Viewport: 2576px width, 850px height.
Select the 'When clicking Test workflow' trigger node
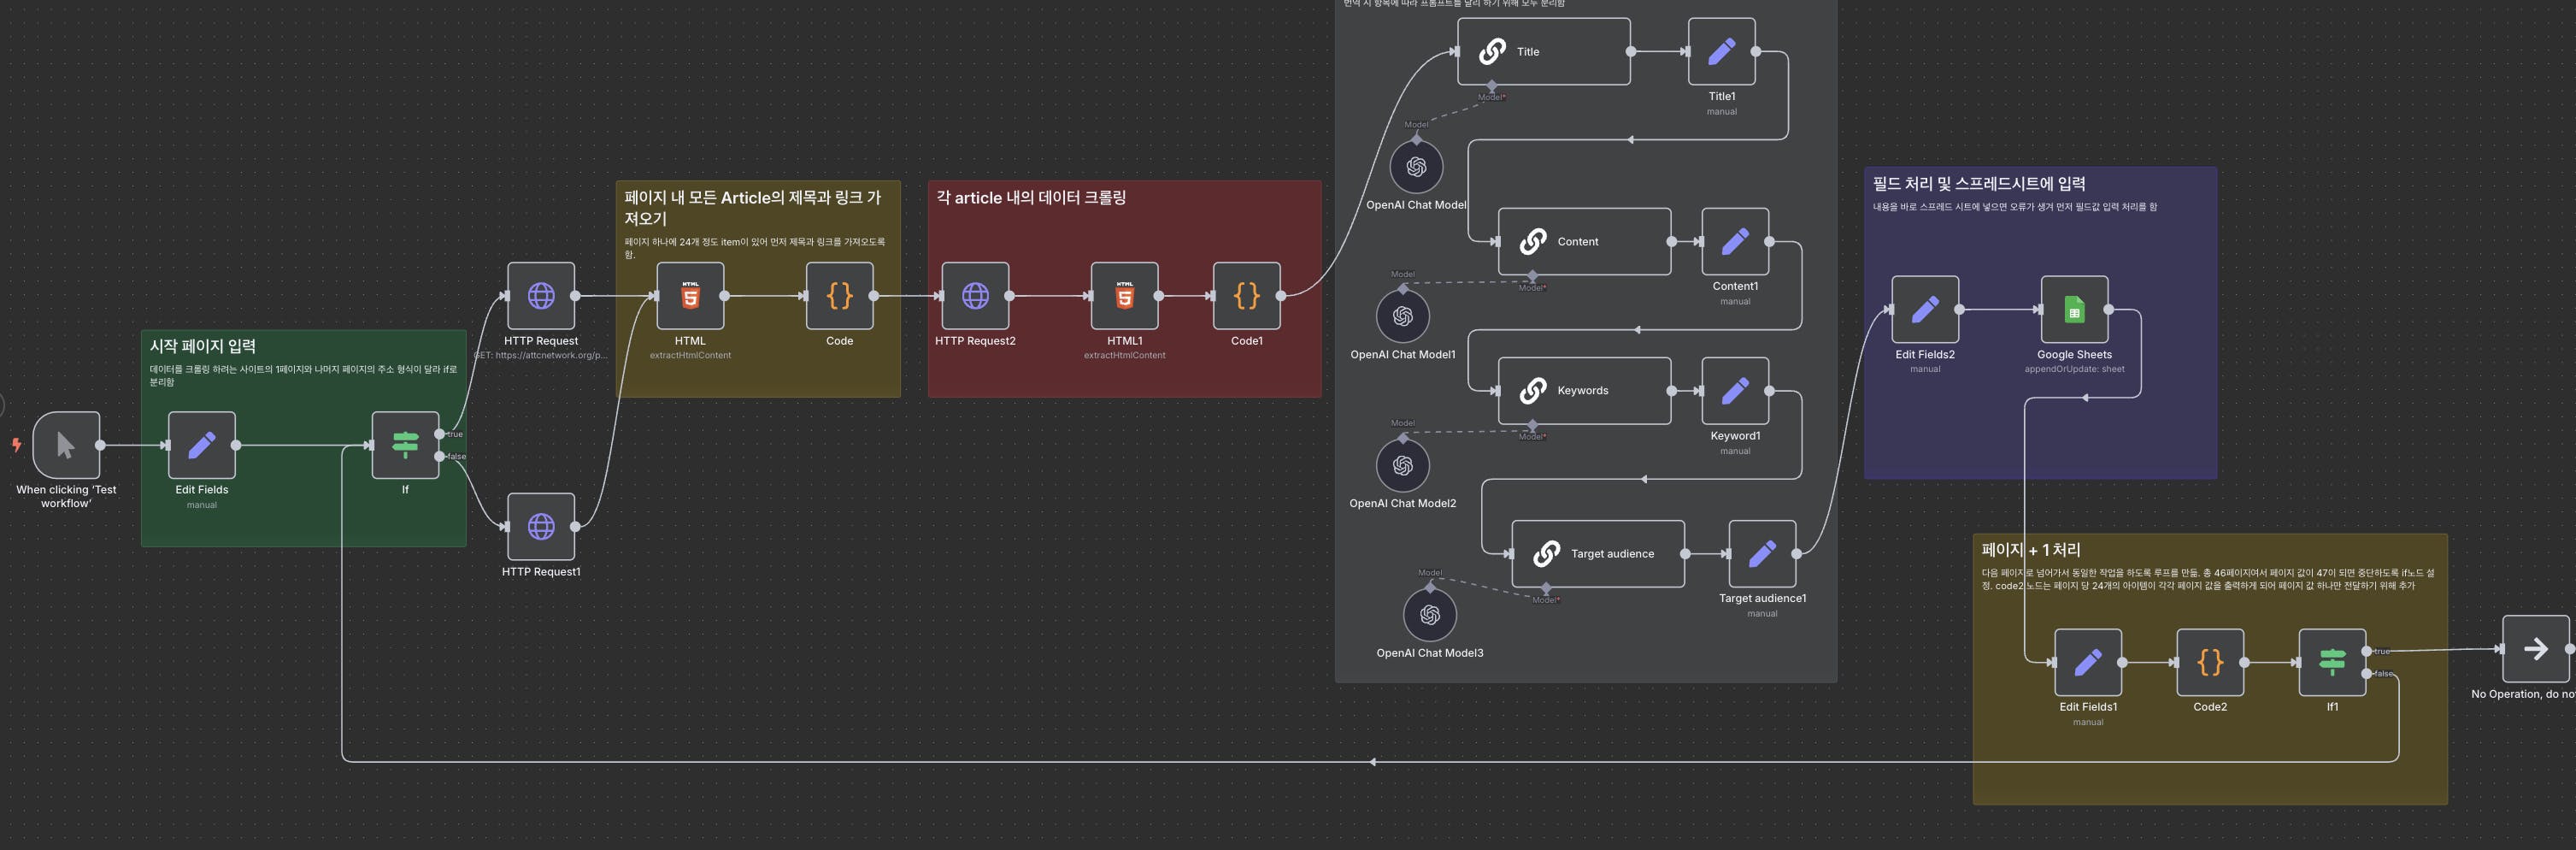pos(66,445)
